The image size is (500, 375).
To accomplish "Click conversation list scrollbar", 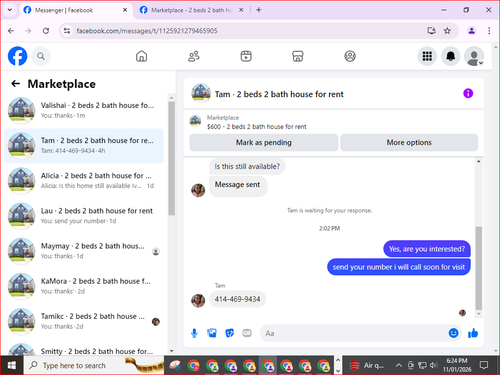I will point(171,158).
